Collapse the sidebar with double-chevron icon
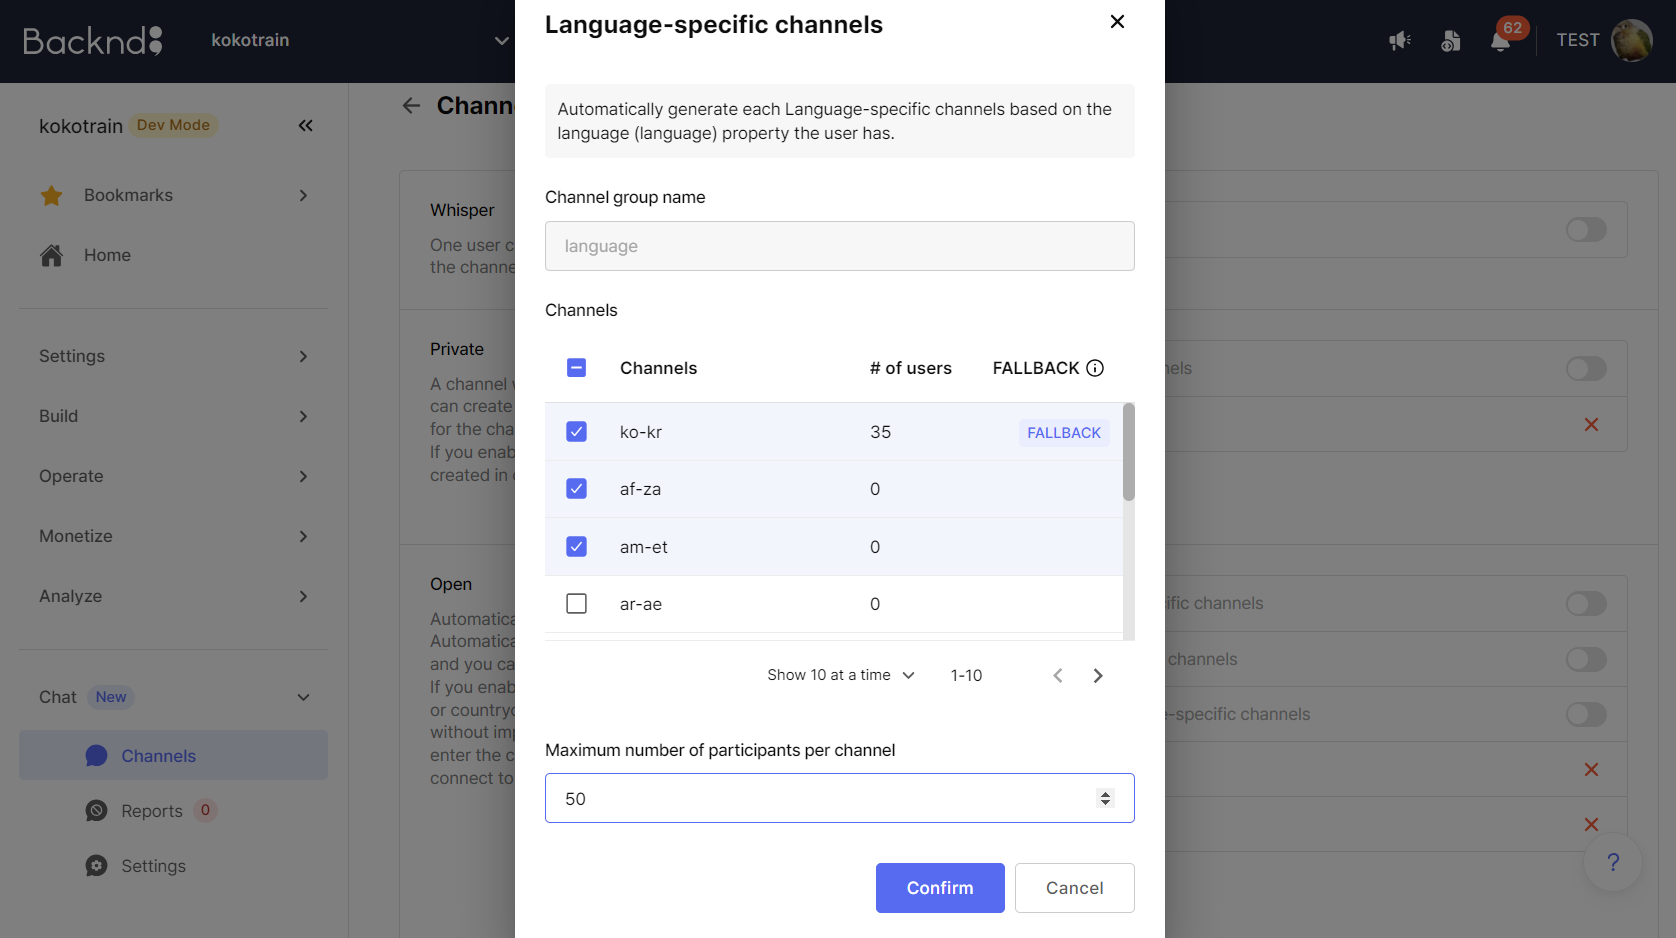Image resolution: width=1676 pixels, height=938 pixels. (x=306, y=125)
